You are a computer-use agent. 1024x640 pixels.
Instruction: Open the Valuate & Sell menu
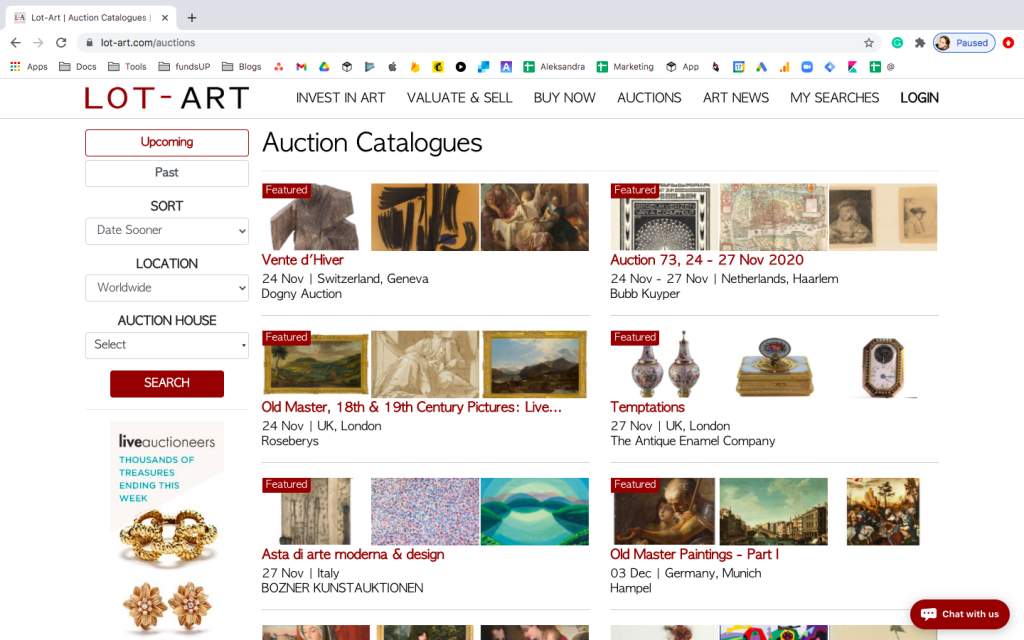(459, 98)
